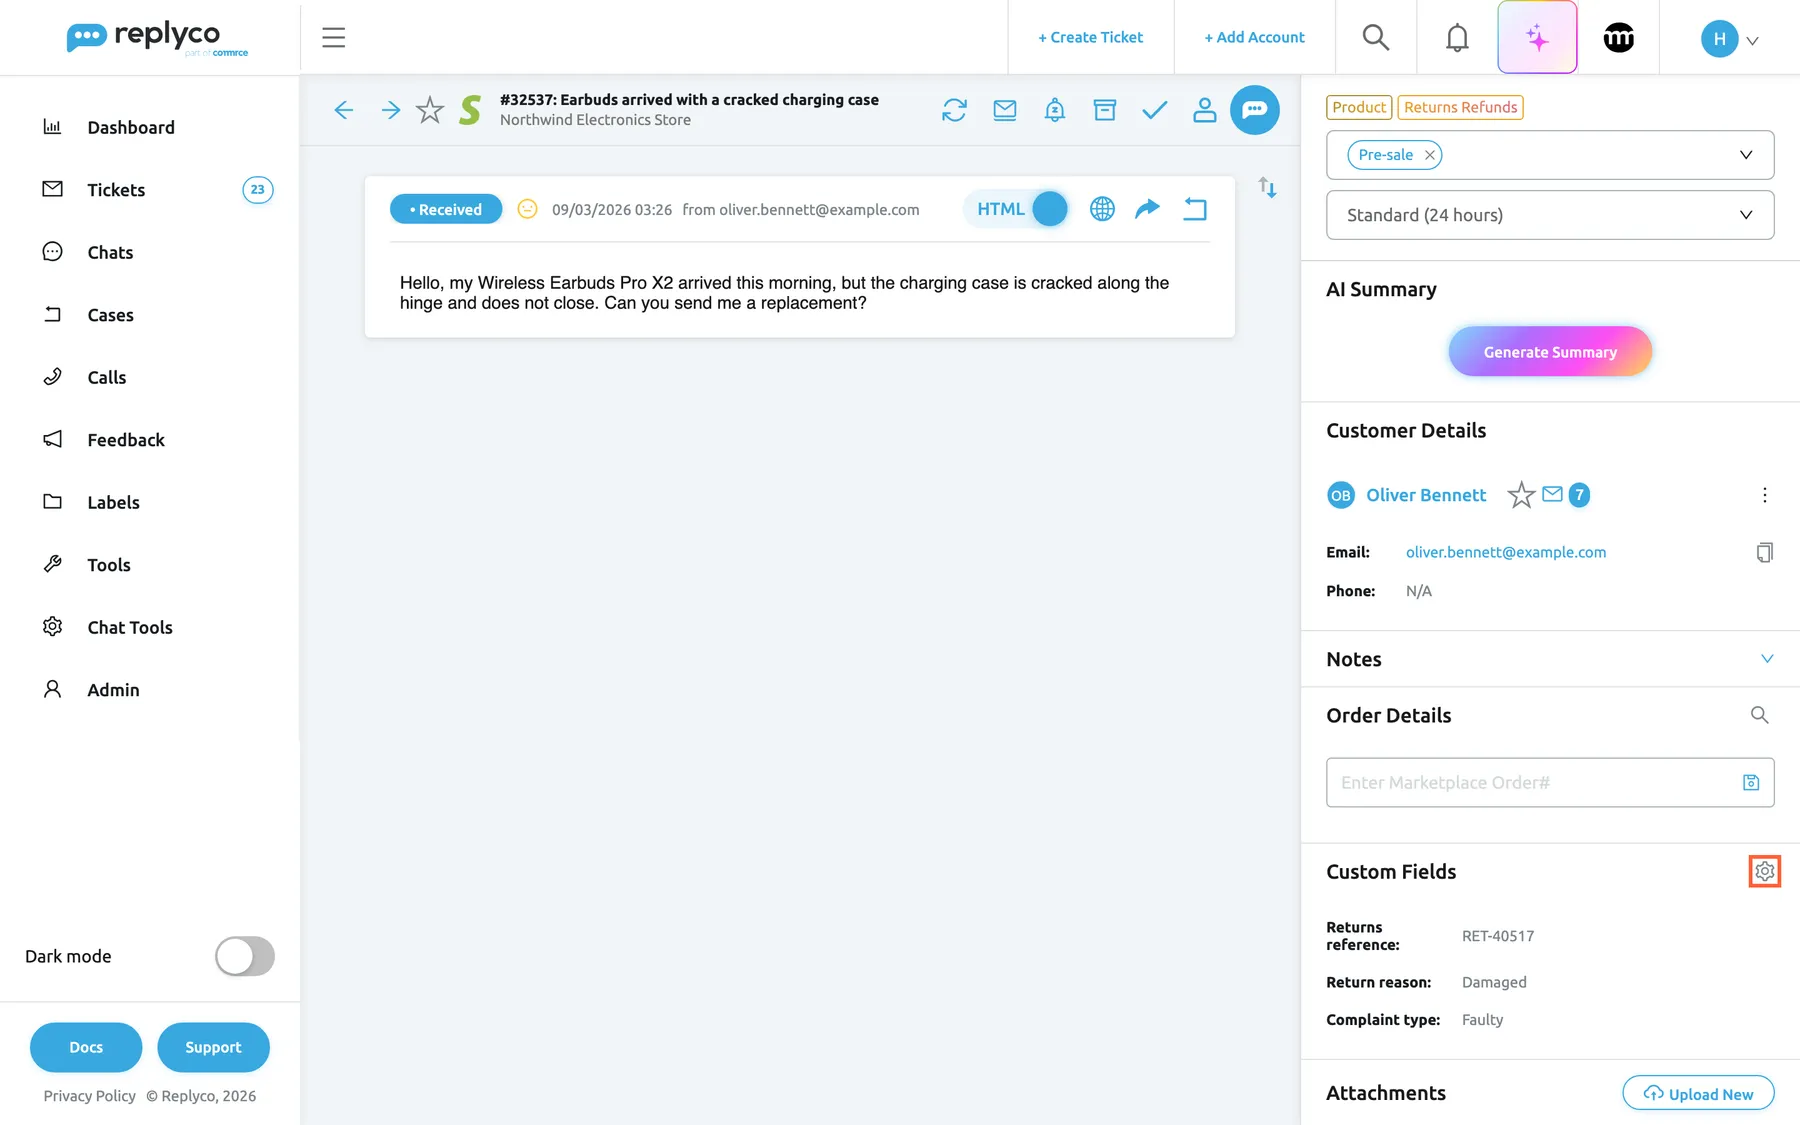Open the oliver.bennett@example.com email link
The height and width of the screenshot is (1125, 1800).
point(1506,552)
